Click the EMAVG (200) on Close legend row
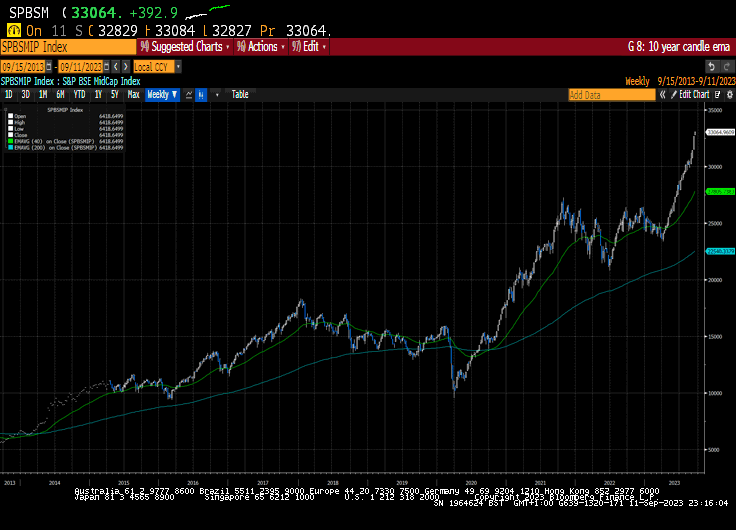 coord(66,147)
